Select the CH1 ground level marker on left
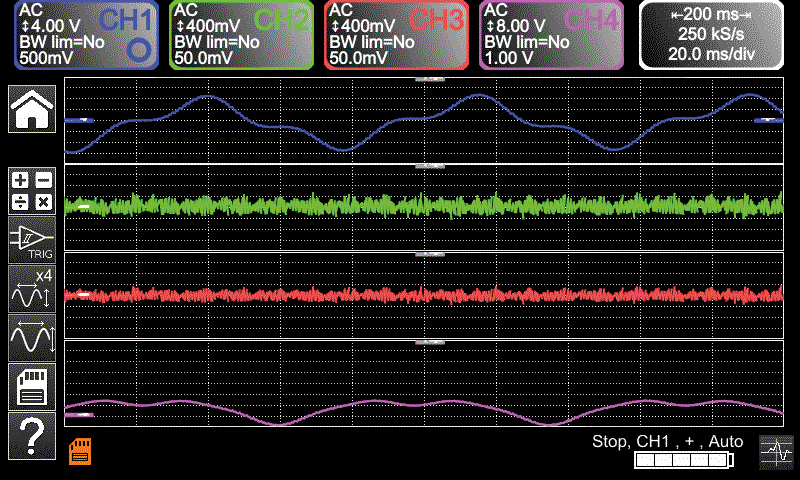 click(x=80, y=120)
